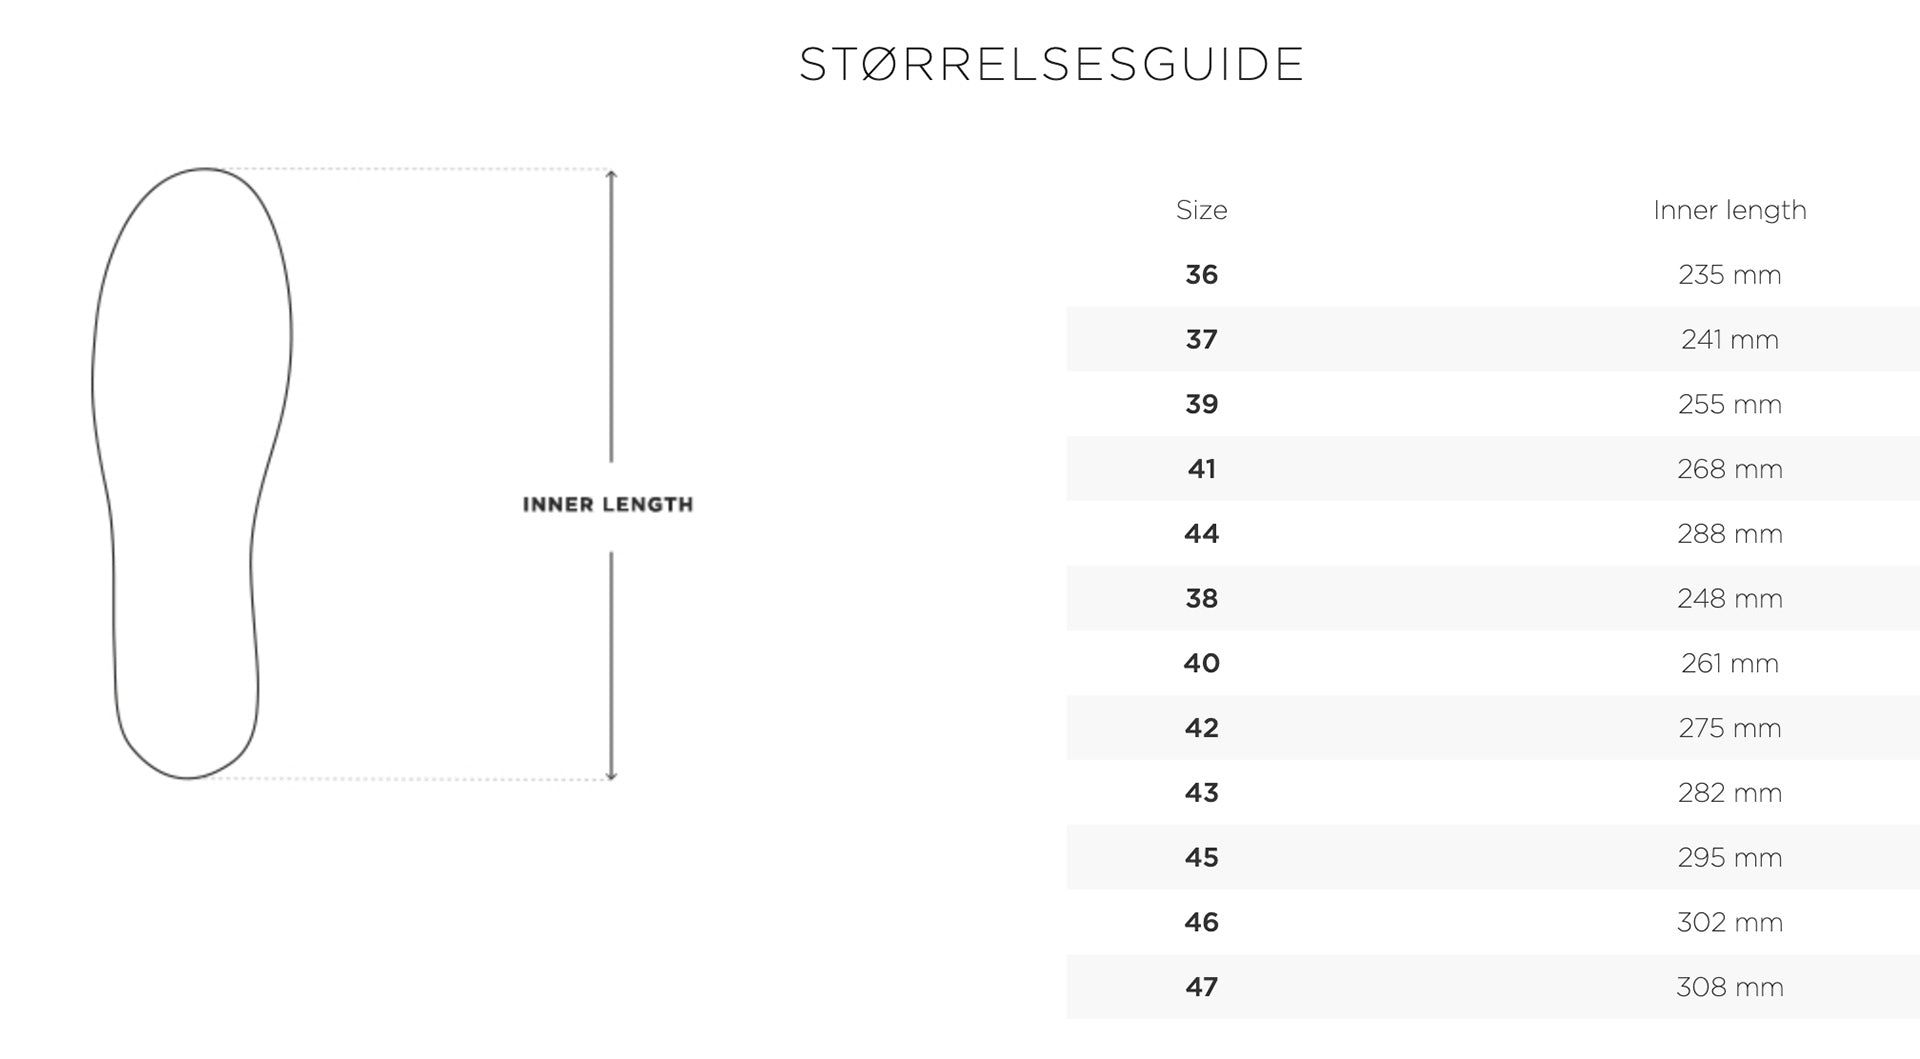Viewport: 1920px width, 1059px height.
Task: Click the 248 mm inner length value
Action: [x=1729, y=599]
